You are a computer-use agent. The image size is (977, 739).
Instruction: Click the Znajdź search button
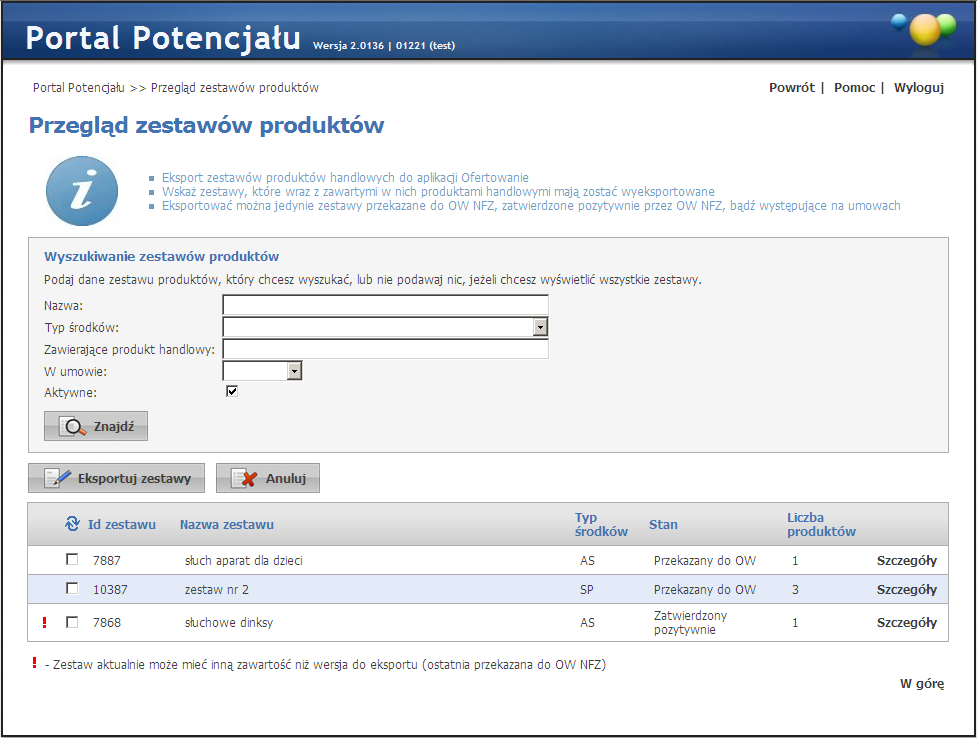[96, 426]
